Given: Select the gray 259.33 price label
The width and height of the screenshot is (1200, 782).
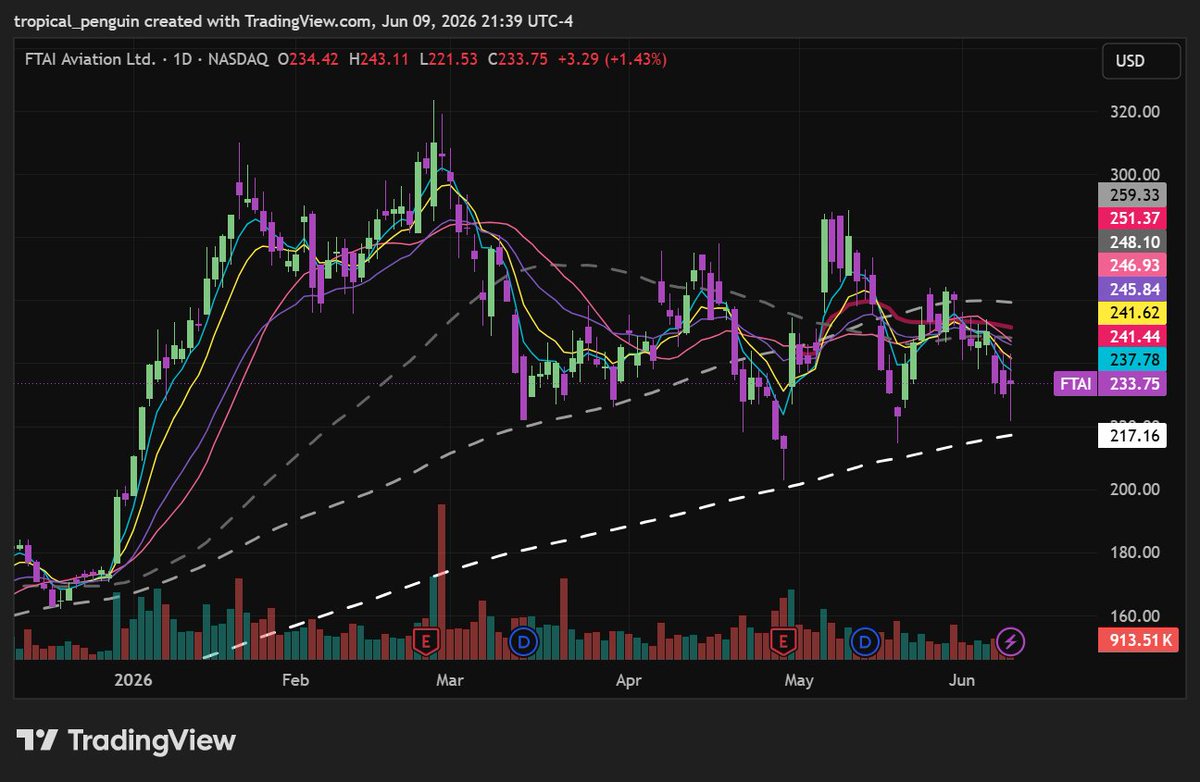Looking at the screenshot, I should [1132, 195].
